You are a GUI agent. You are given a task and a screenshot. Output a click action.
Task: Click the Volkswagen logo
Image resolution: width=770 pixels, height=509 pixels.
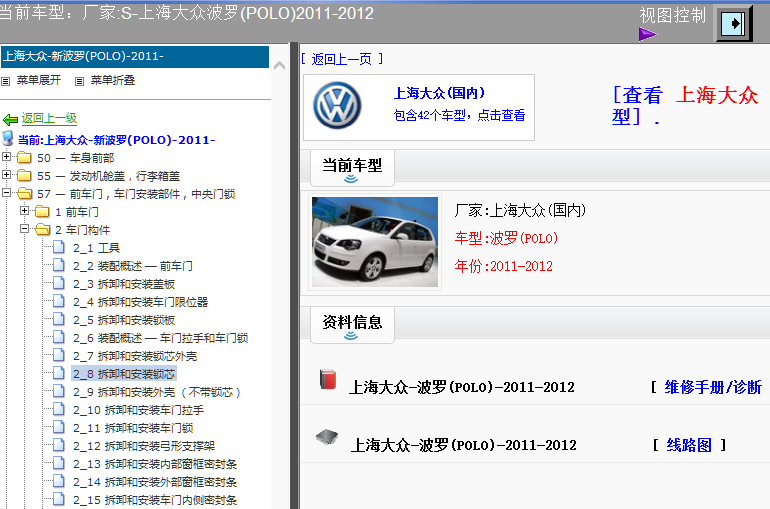[337, 106]
